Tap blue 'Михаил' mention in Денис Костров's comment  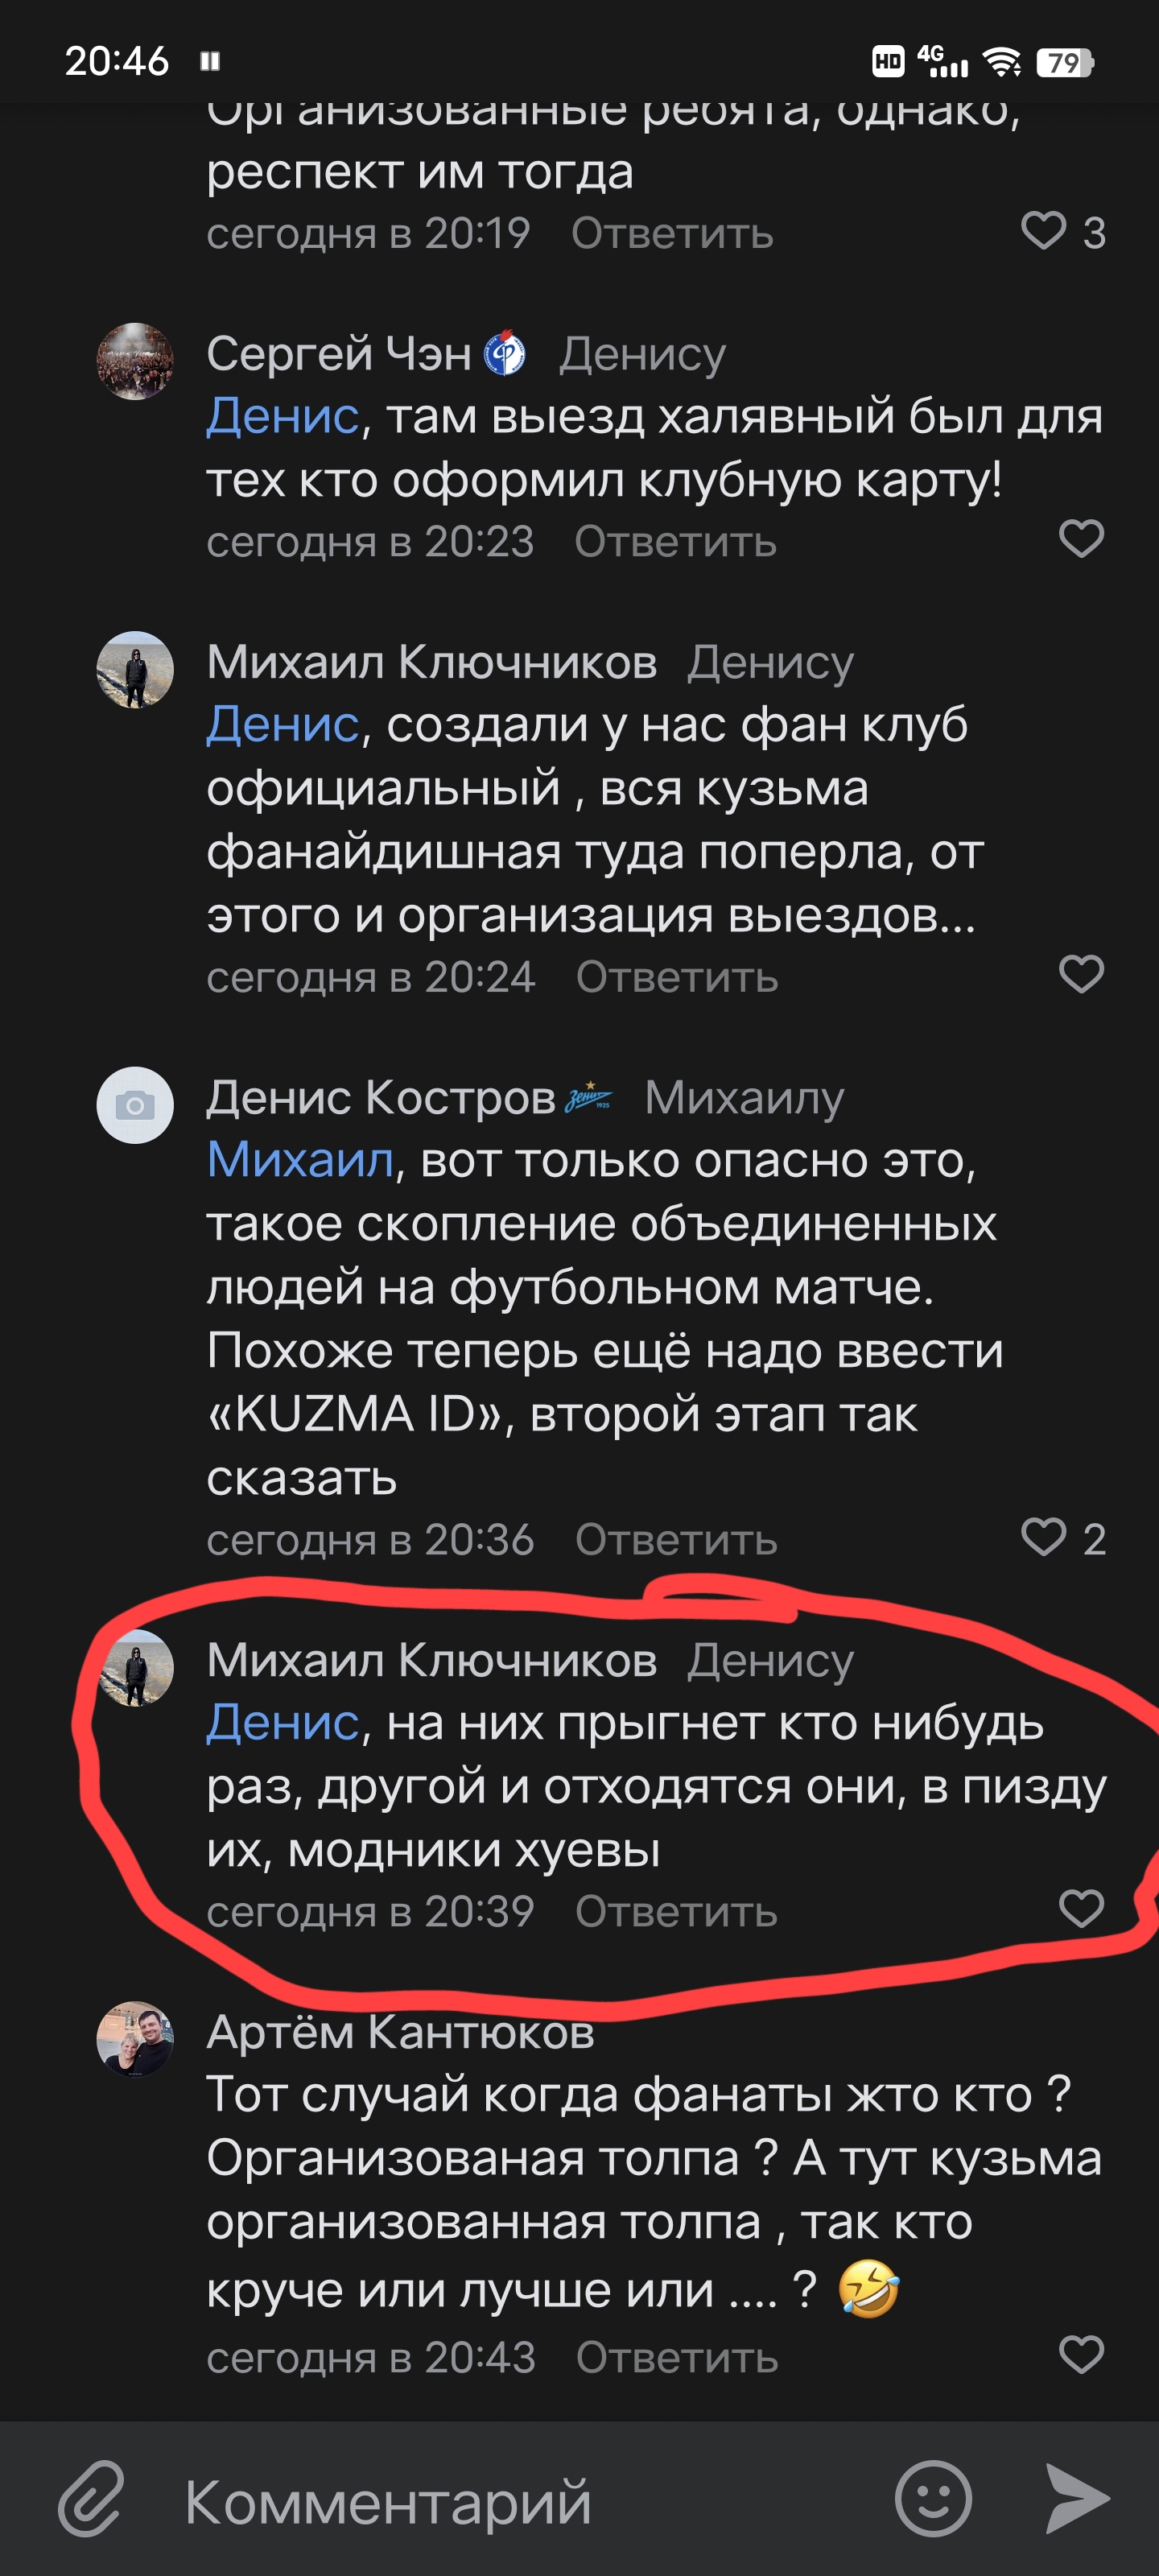(x=300, y=1160)
